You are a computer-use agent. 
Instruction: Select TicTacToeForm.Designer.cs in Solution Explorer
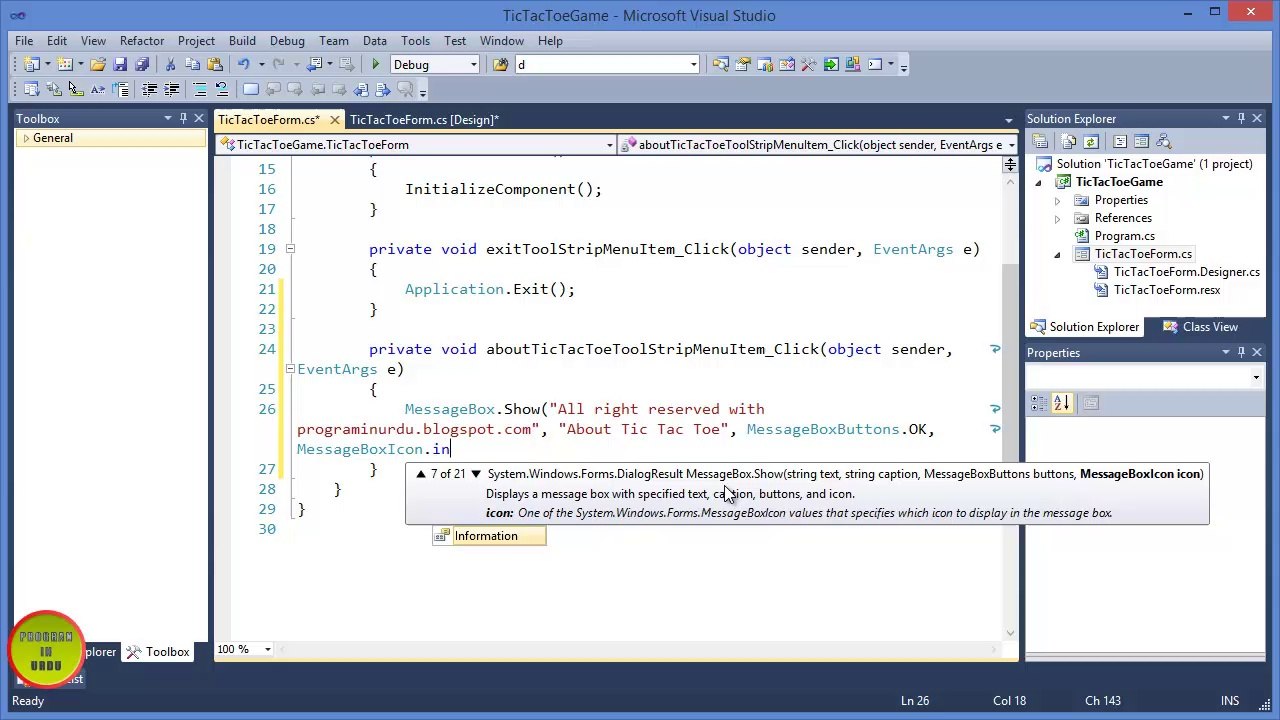pos(1186,272)
